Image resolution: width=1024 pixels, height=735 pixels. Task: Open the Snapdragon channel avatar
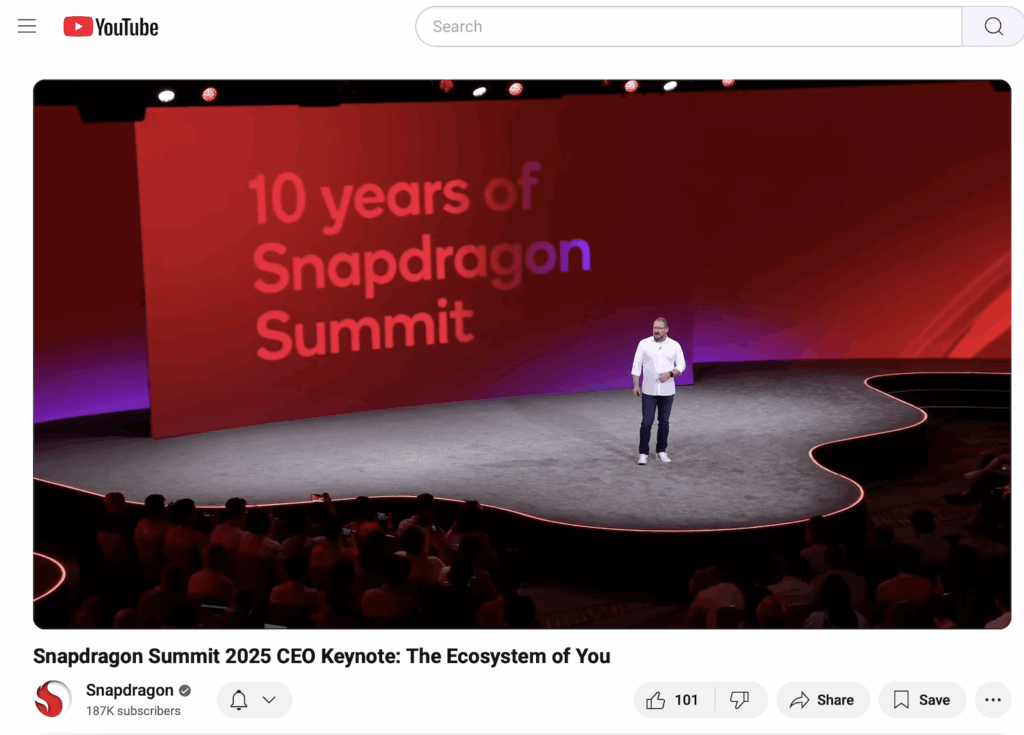coord(52,699)
